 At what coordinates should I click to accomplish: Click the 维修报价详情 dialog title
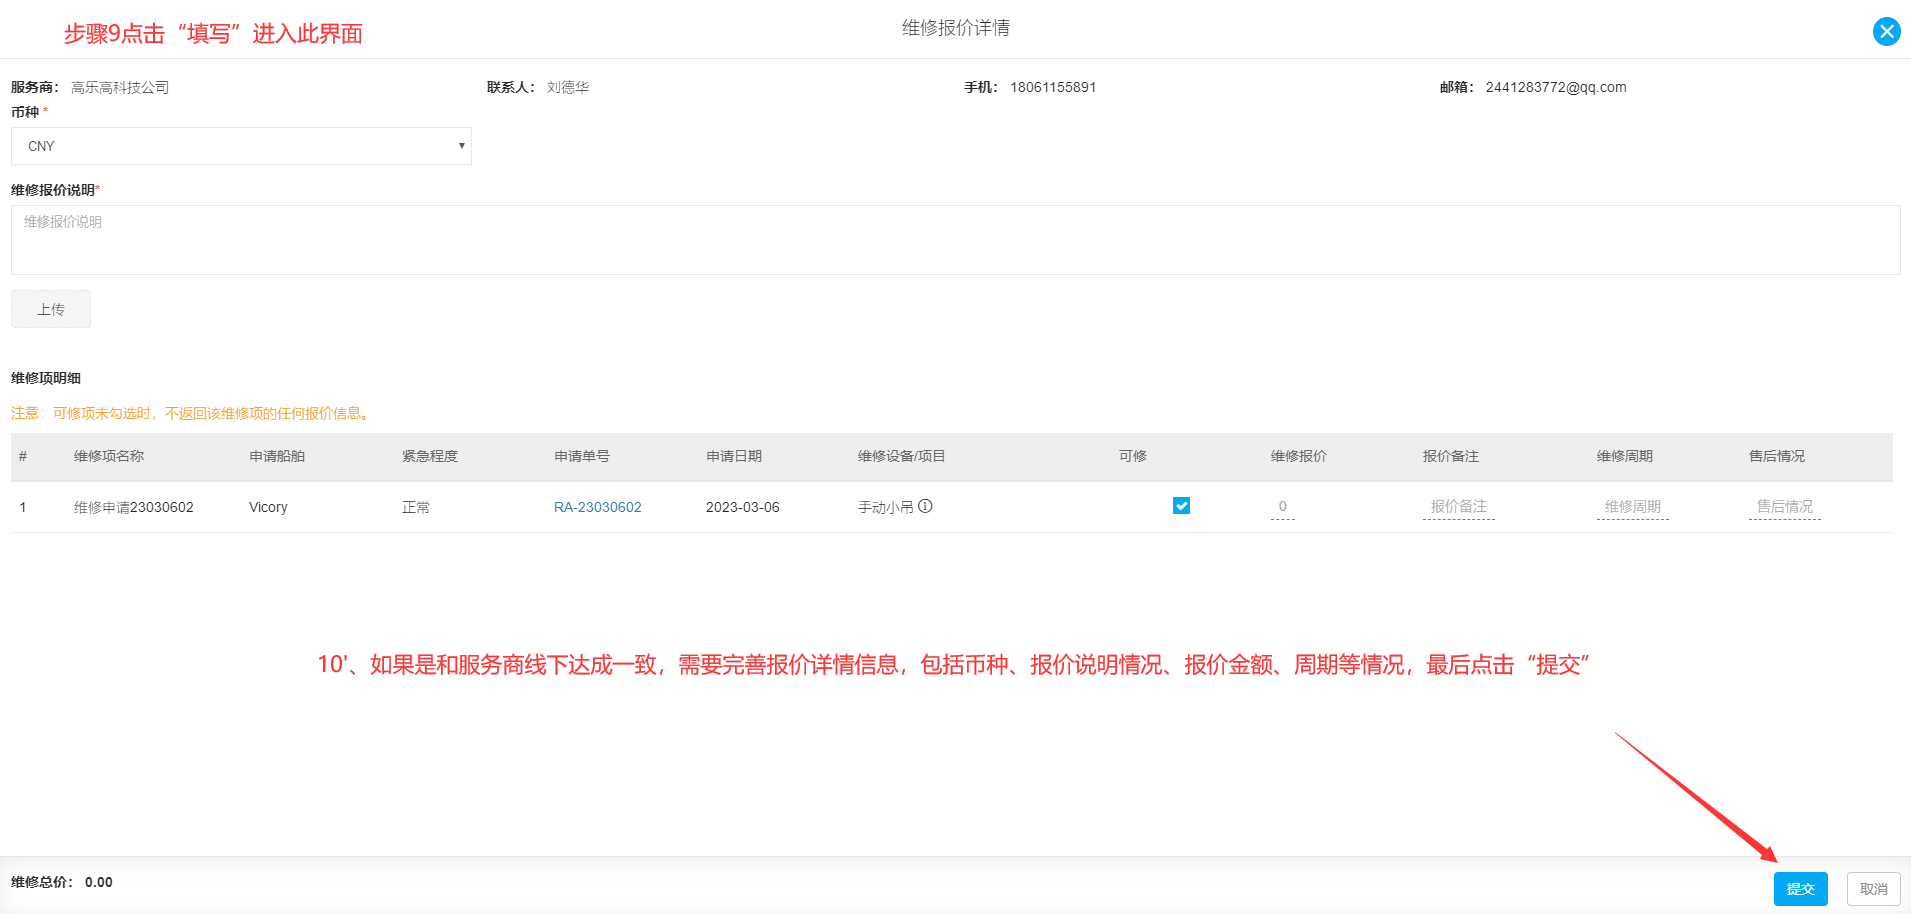point(956,28)
